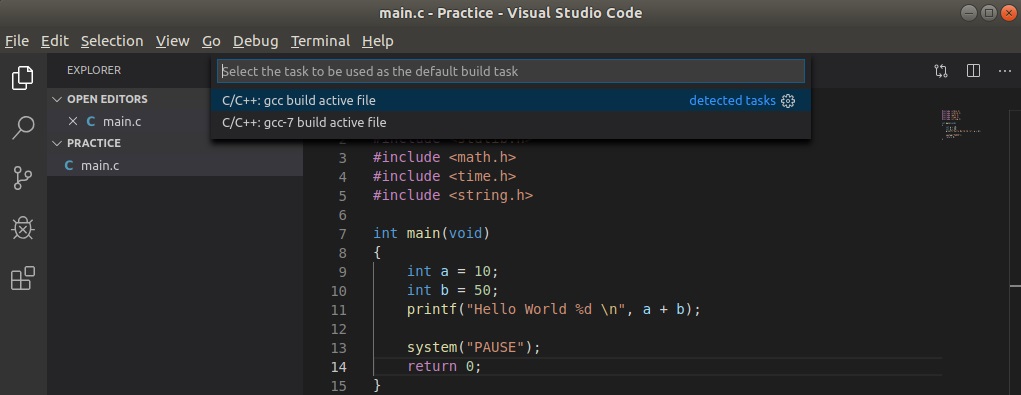Open the More Actions ellipsis menu
Screen dimensions: 1021x395
point(1005,70)
